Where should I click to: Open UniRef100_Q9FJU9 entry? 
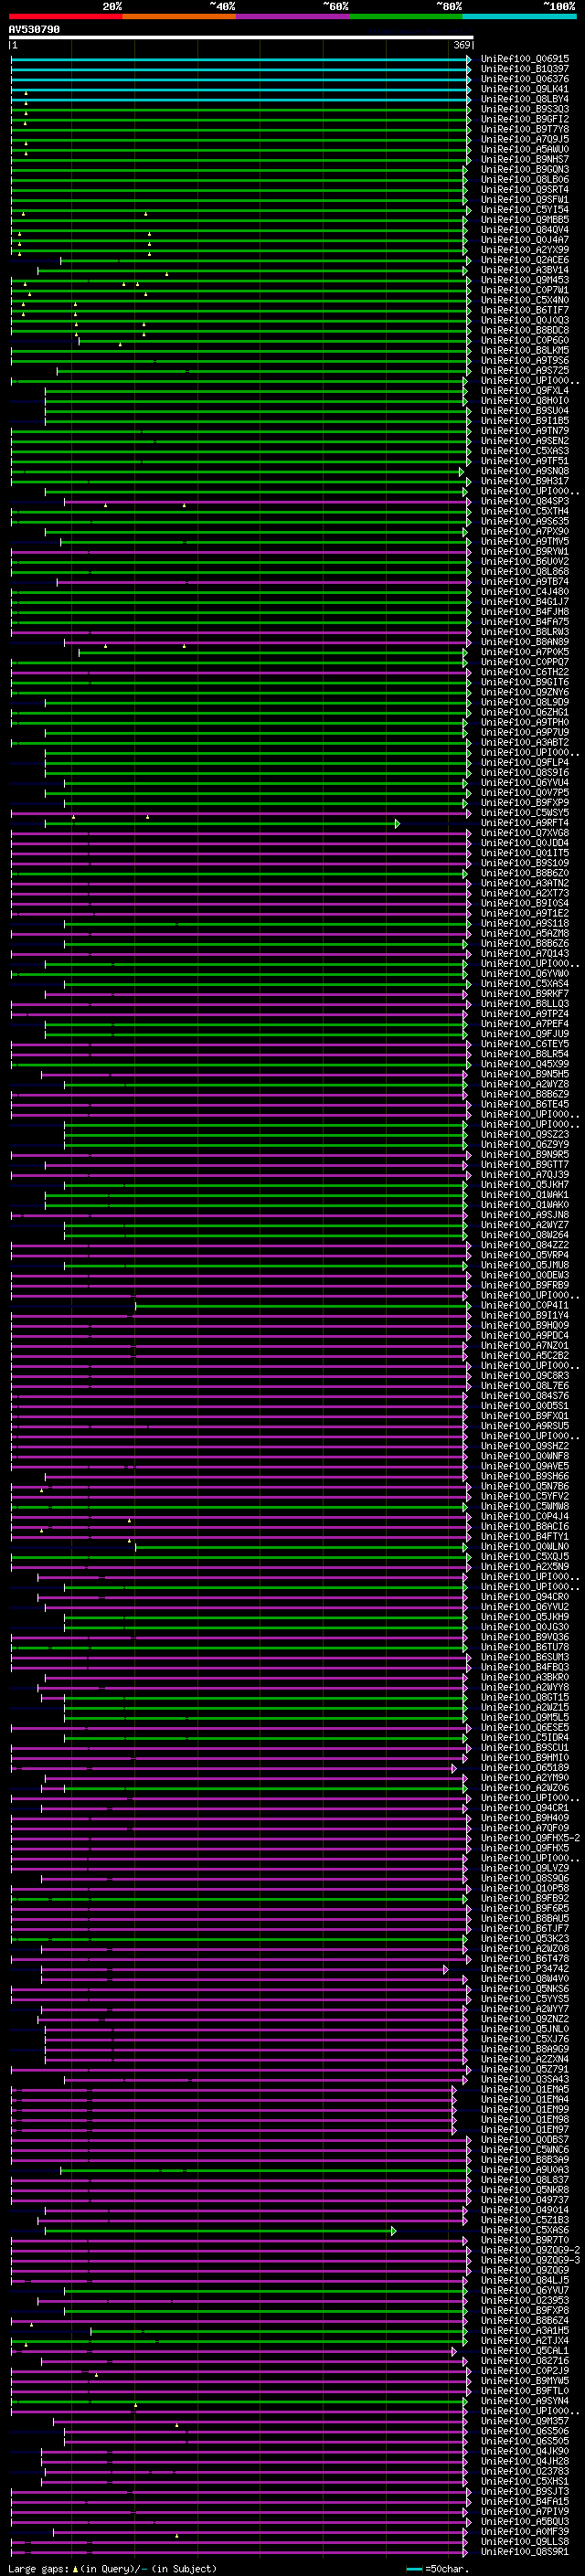tap(524, 1034)
